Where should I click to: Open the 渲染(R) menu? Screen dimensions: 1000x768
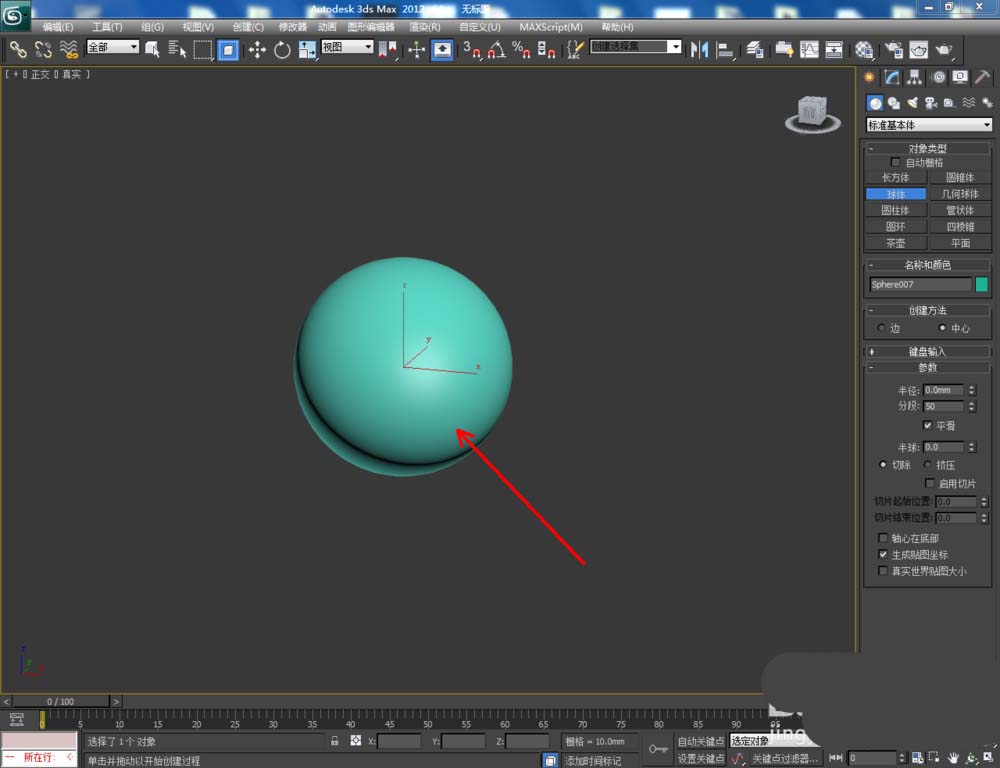[x=424, y=27]
